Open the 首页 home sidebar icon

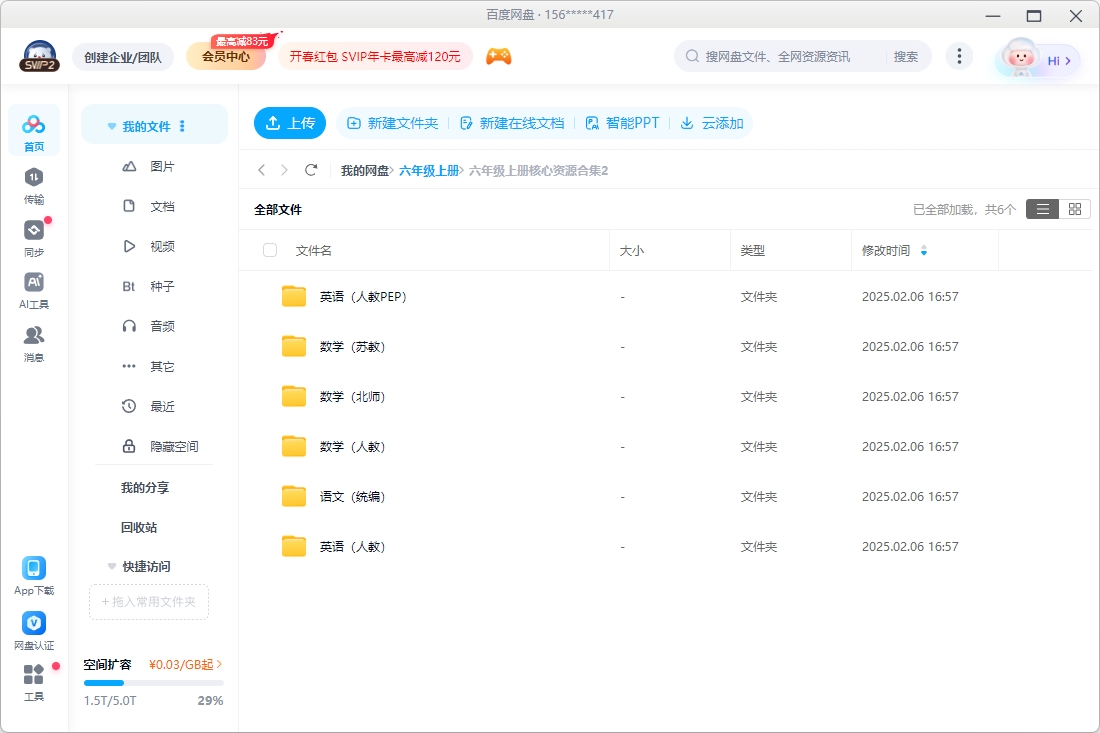(34, 131)
